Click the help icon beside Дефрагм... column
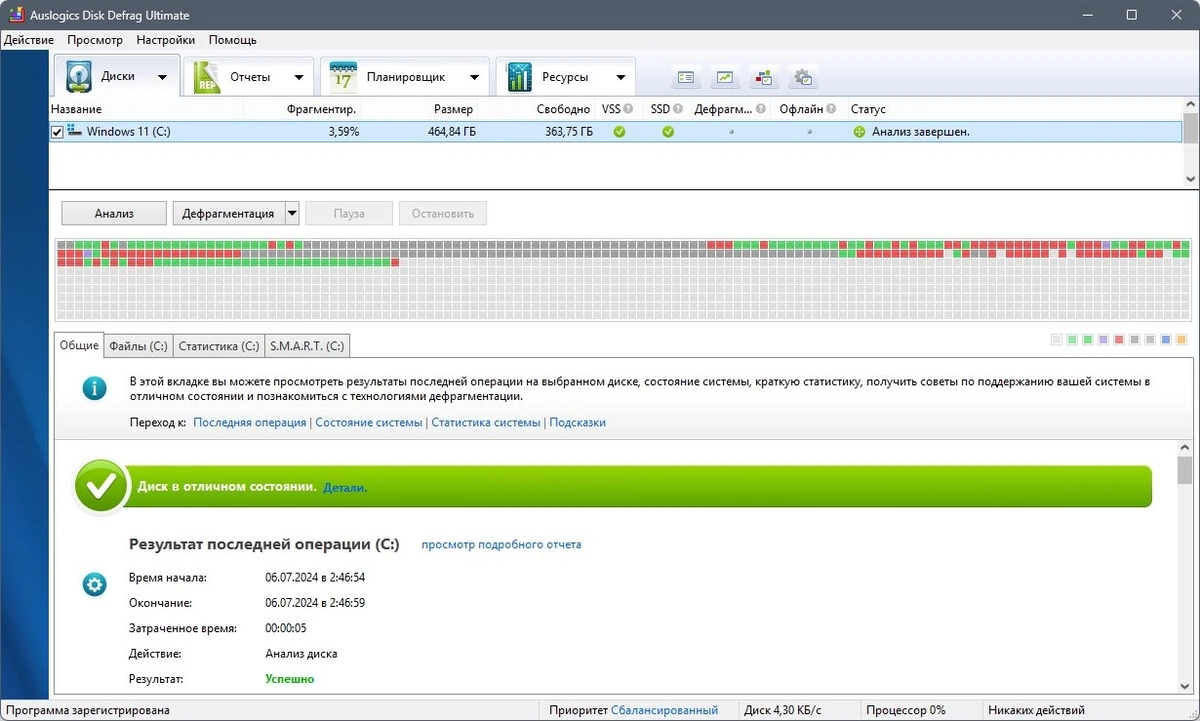Screen dimensions: 1200x721 (x=761, y=109)
